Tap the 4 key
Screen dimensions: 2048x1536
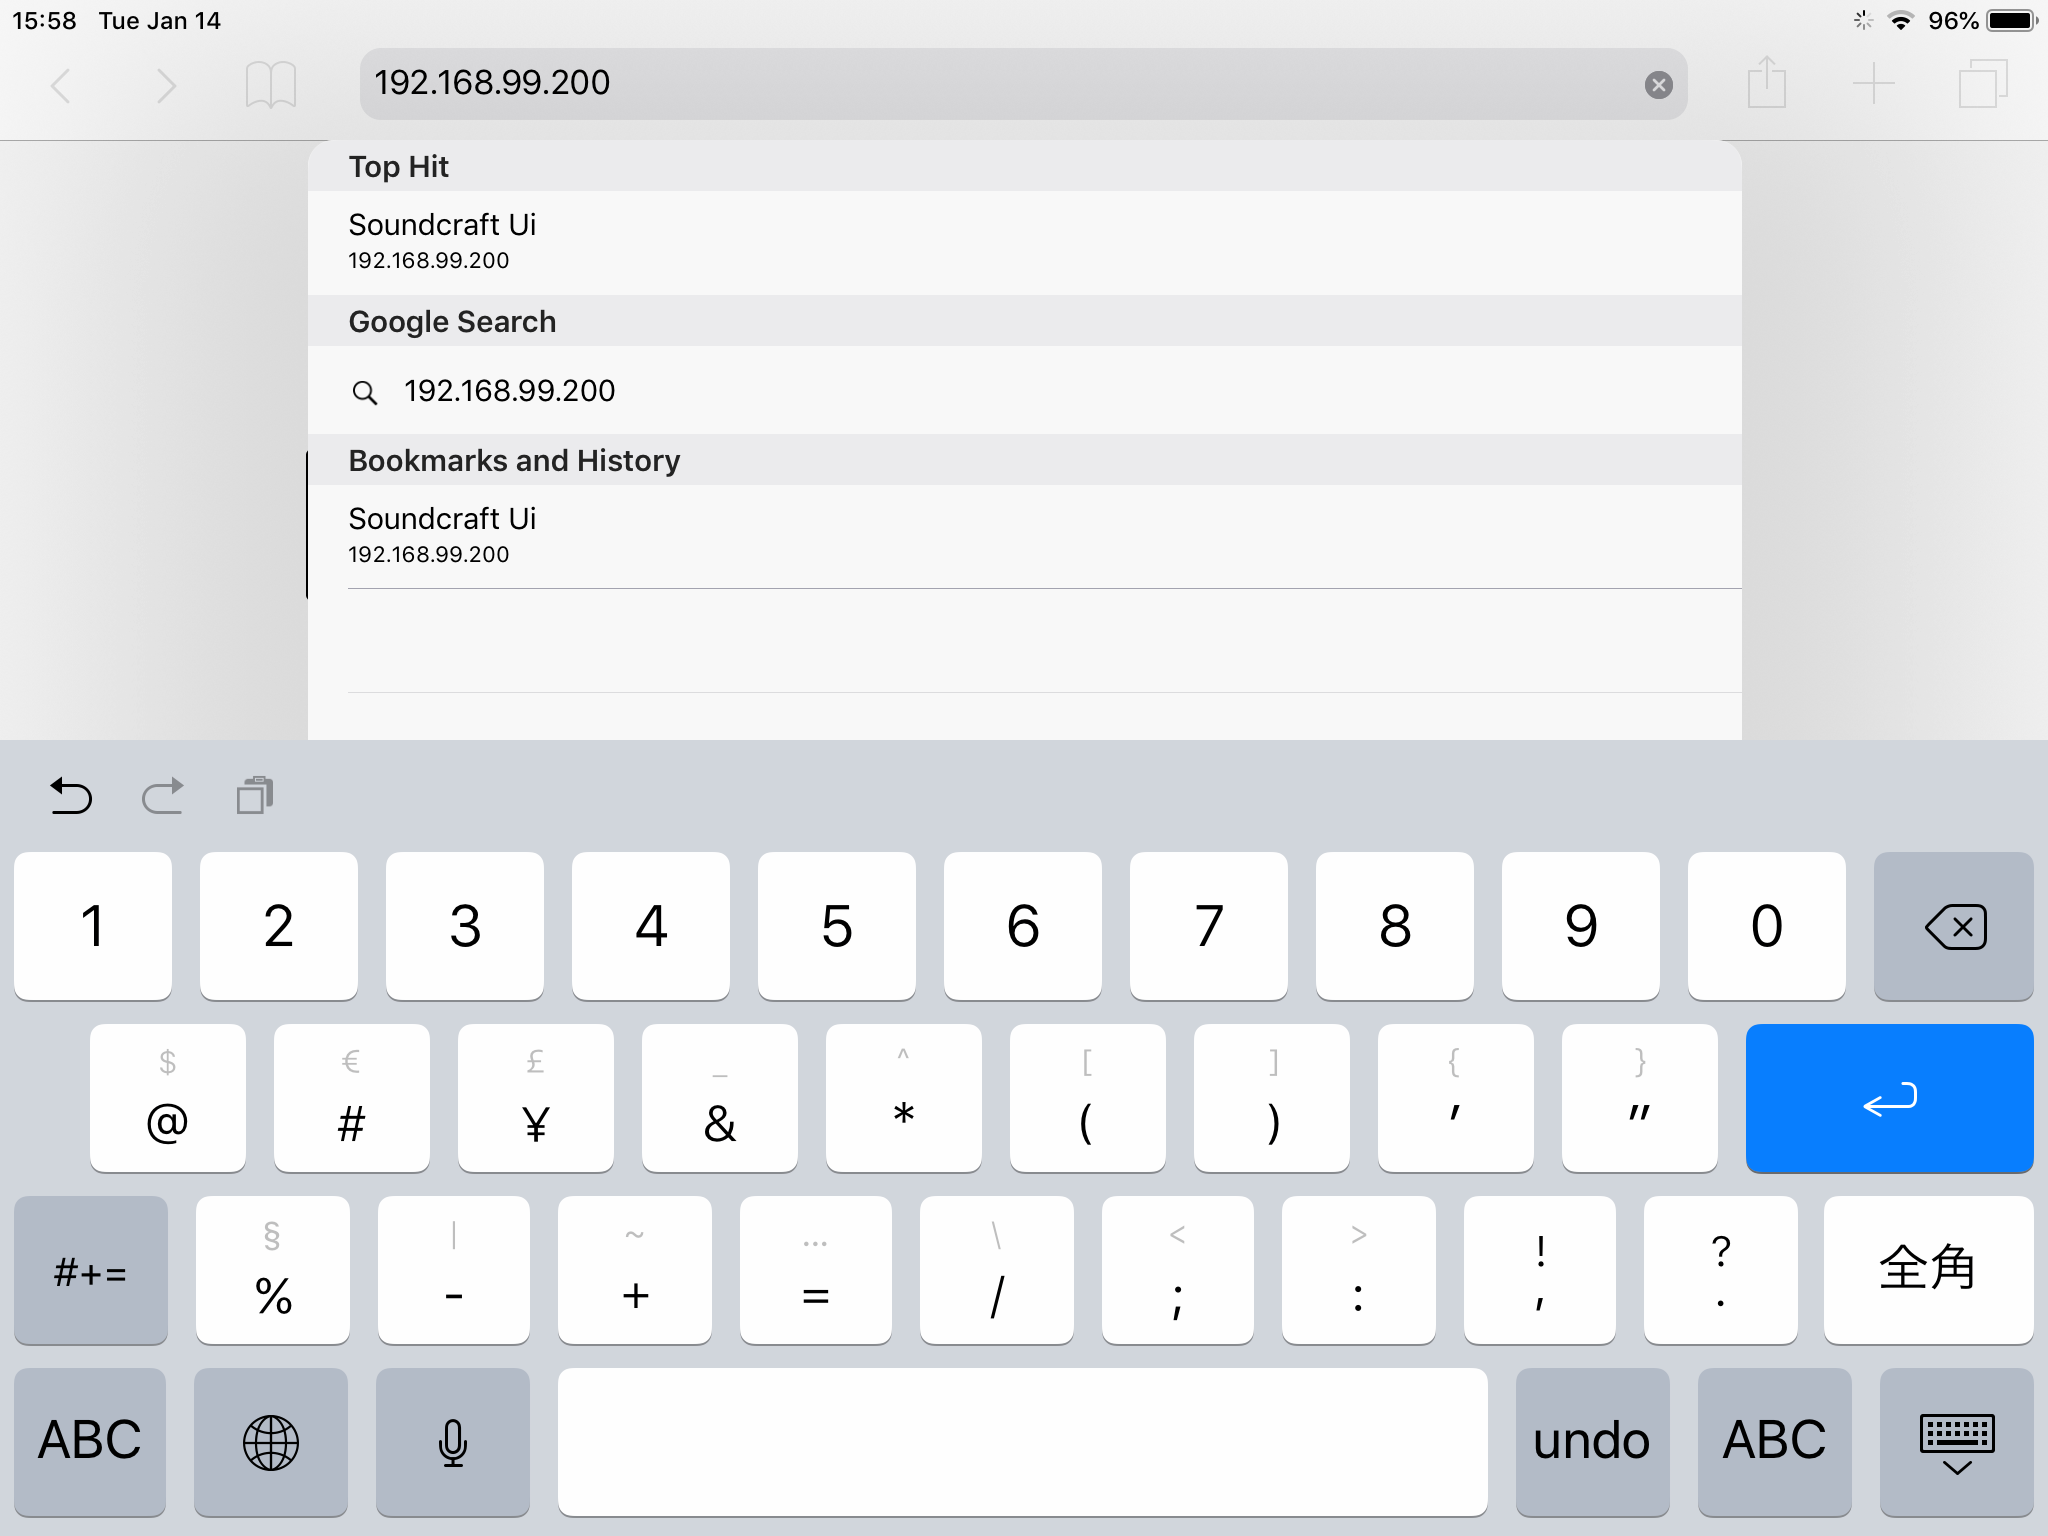tap(651, 926)
